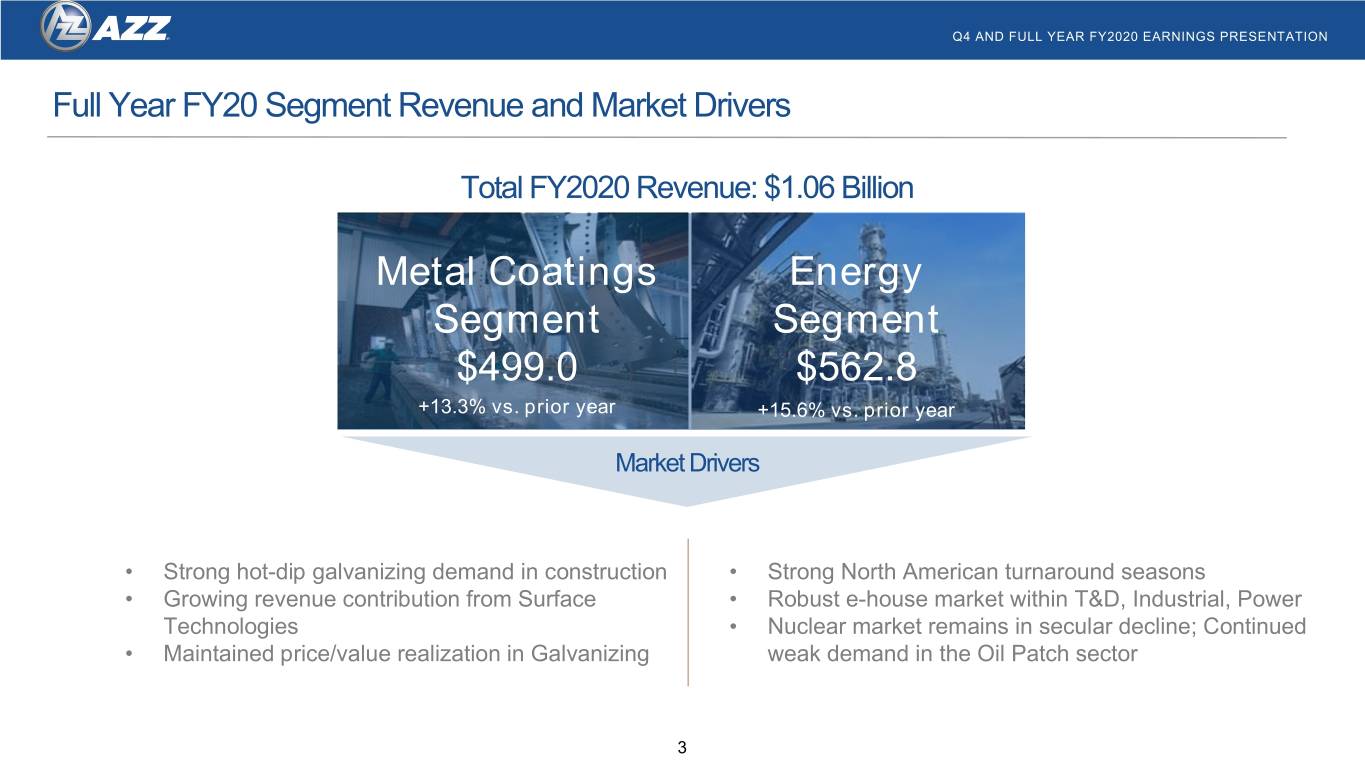
Task: Click the page number 3
Action: click(x=682, y=747)
